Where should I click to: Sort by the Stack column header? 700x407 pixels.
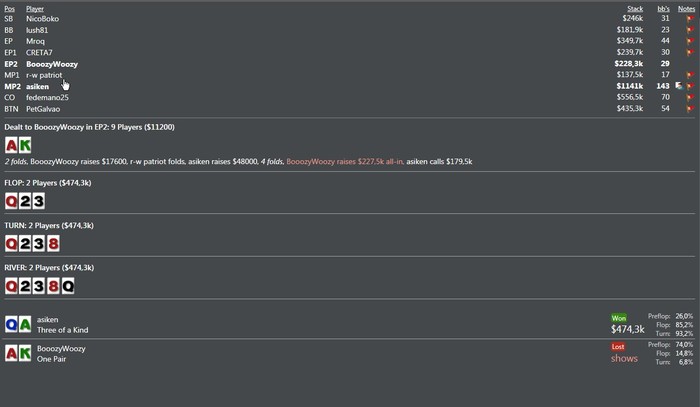click(635, 8)
